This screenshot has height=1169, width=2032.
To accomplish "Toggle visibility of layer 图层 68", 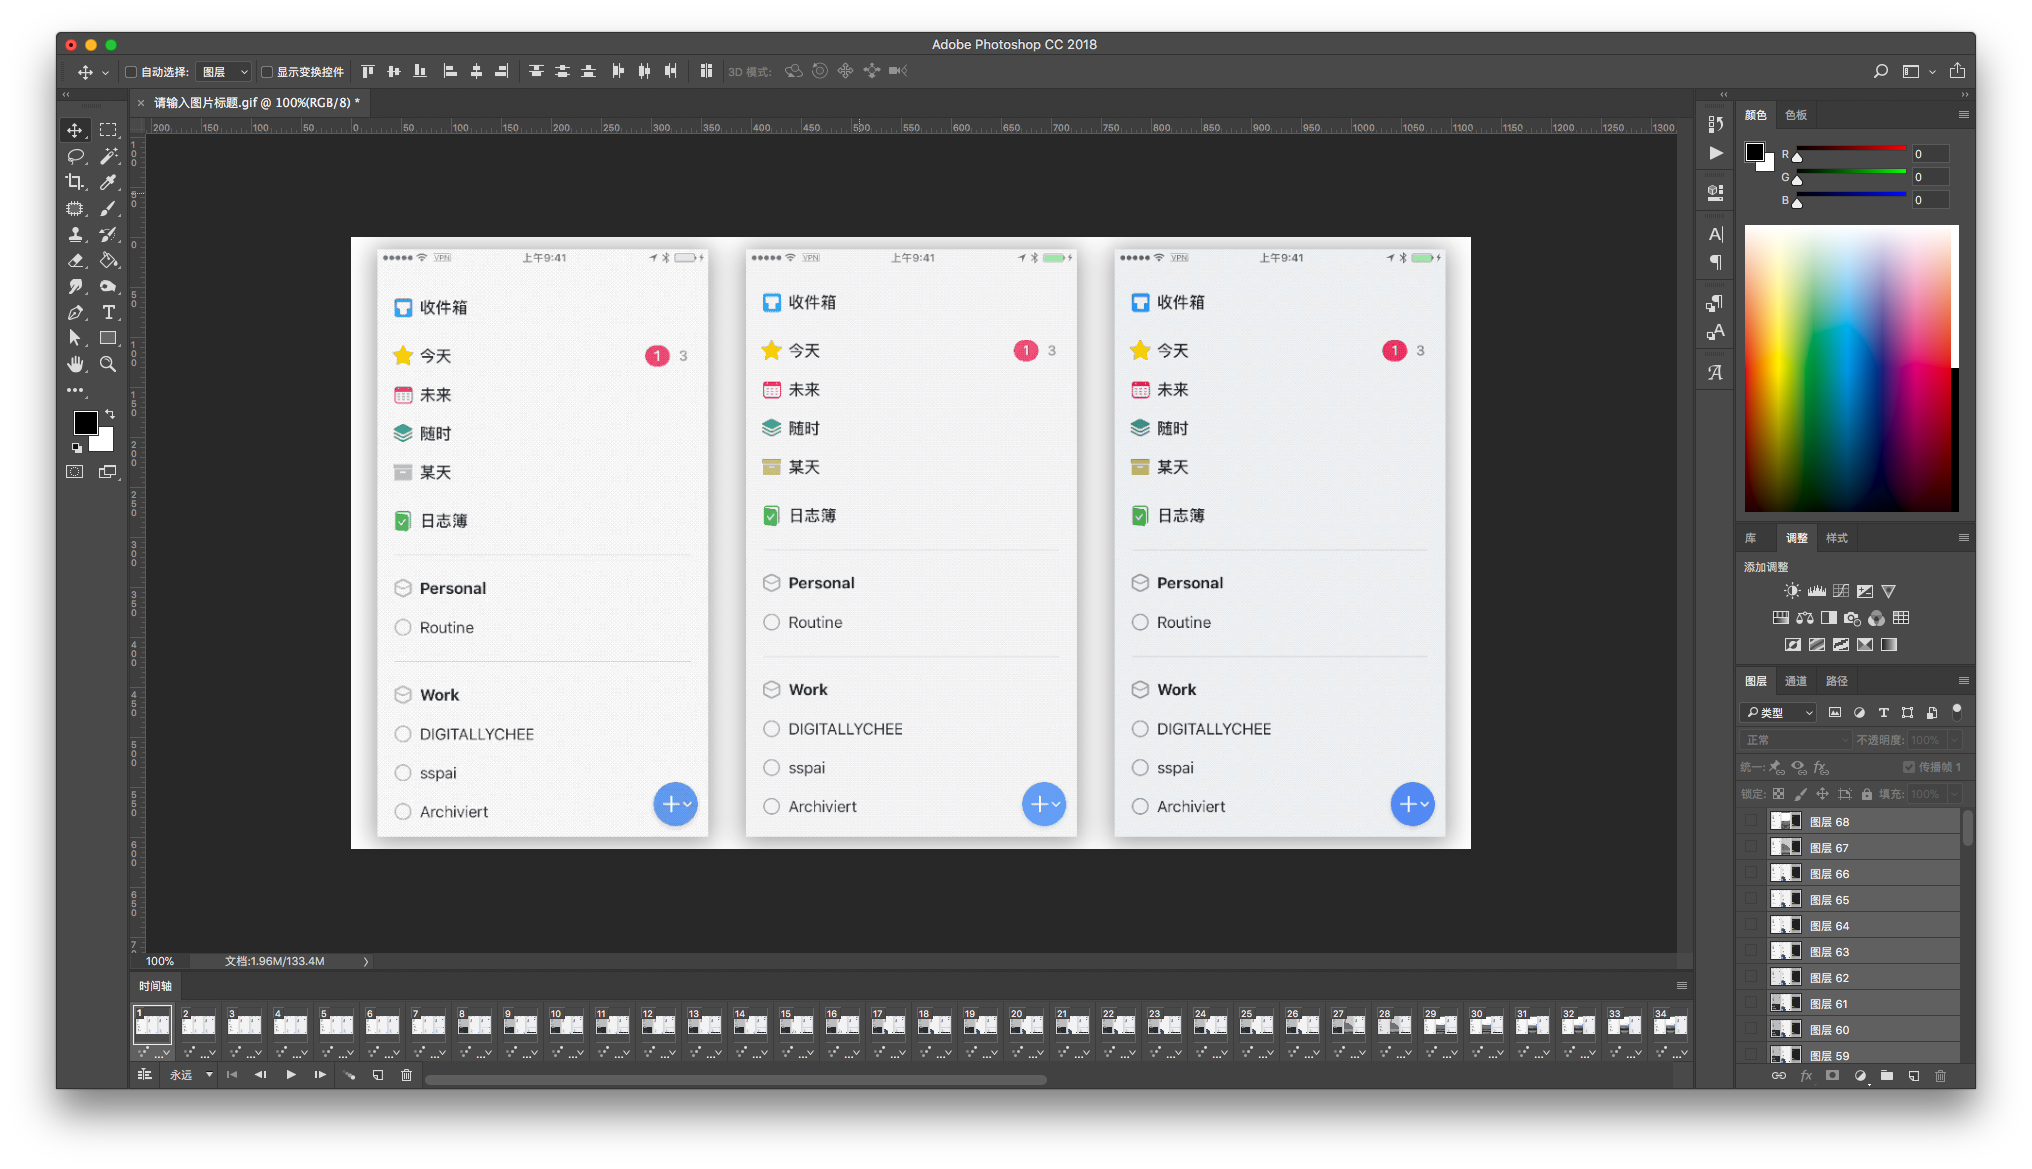I will (1750, 821).
